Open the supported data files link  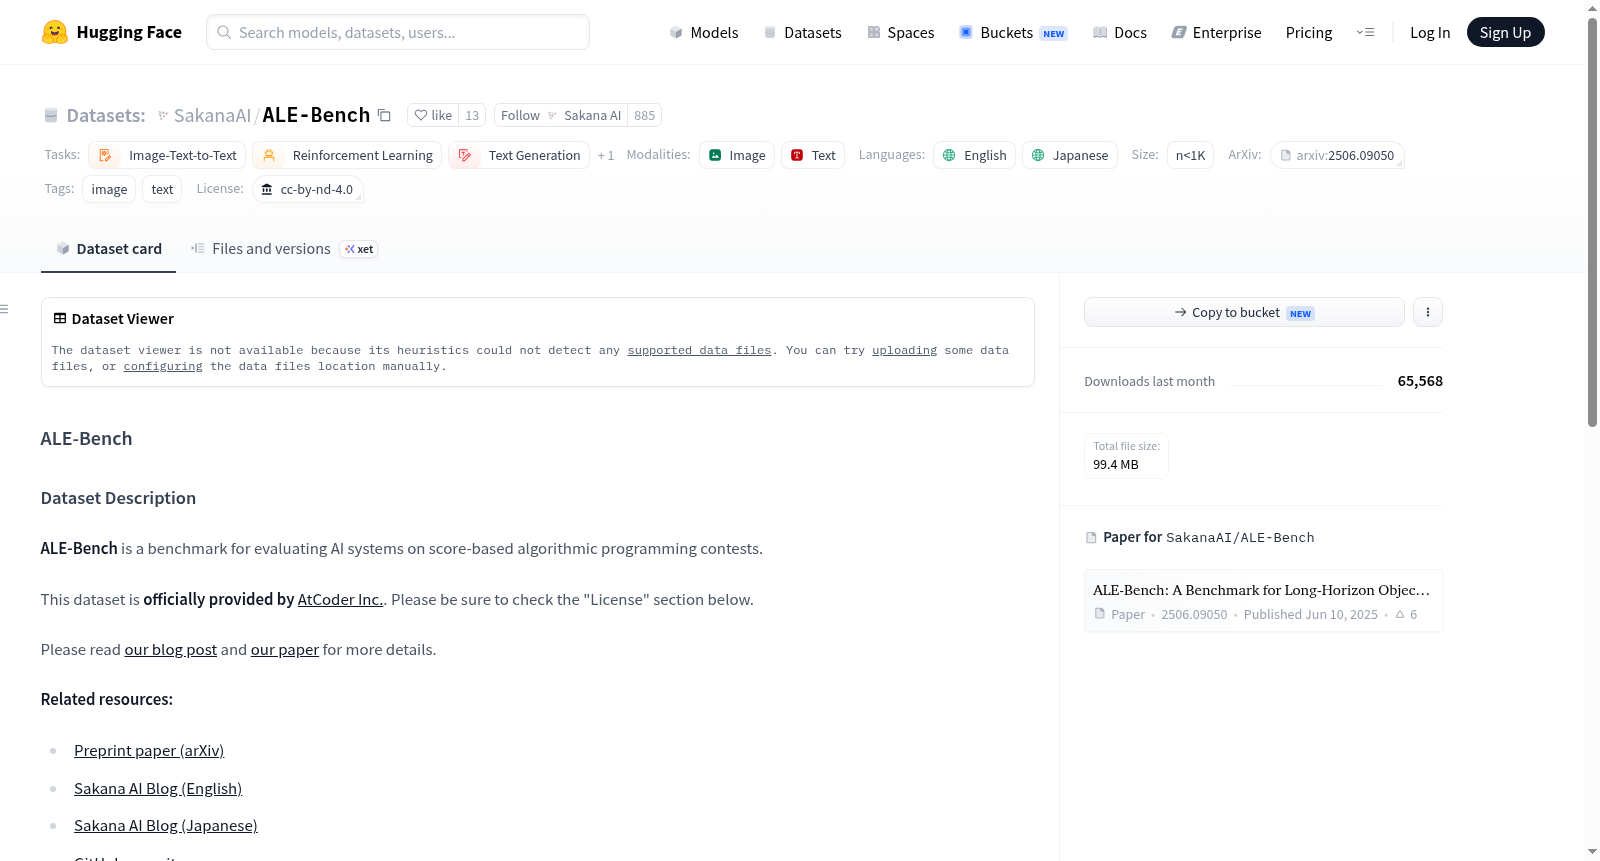coord(699,350)
